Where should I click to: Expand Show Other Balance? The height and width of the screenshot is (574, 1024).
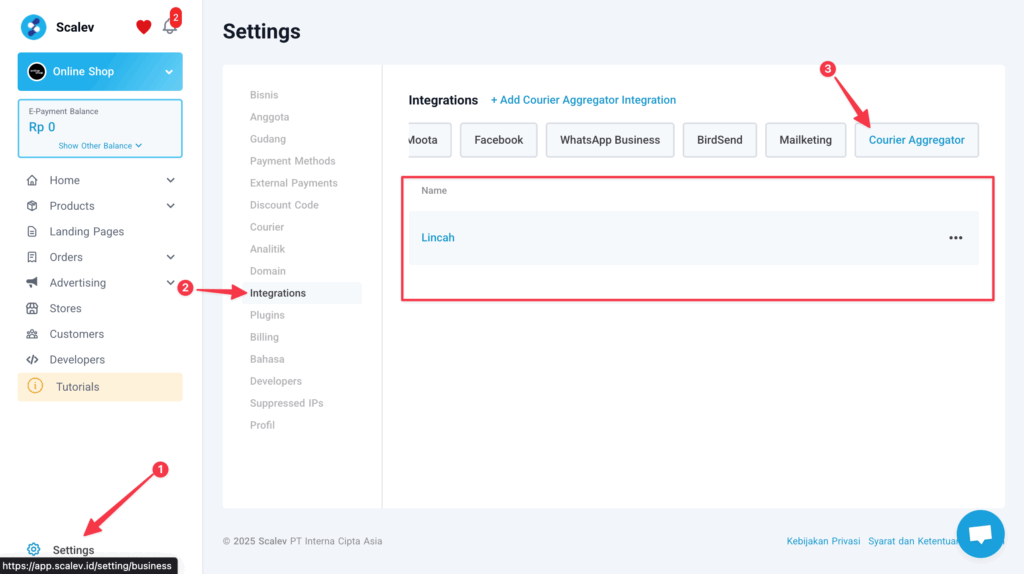[100, 146]
